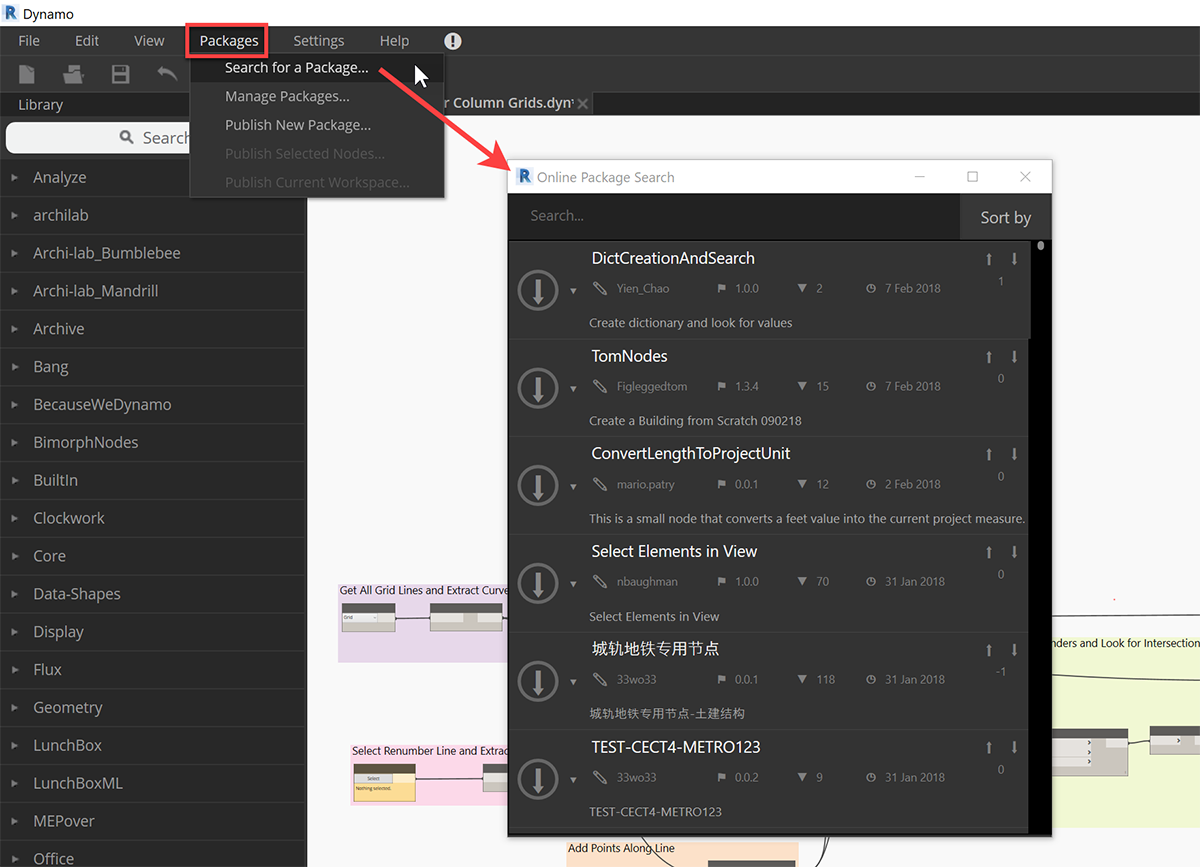Click the Select button in Select Renumber Line node
Viewport: 1200px width, 867px height.
coord(373,778)
